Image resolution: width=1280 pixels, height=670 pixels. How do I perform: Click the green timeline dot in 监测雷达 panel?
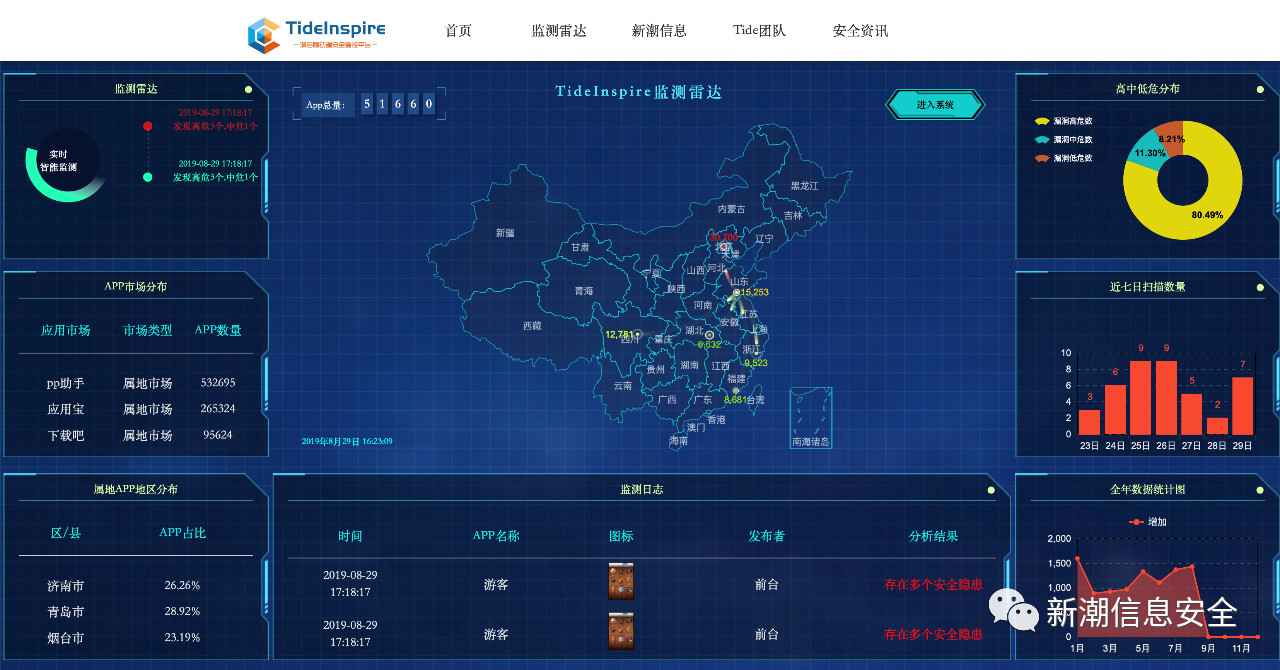point(148,177)
